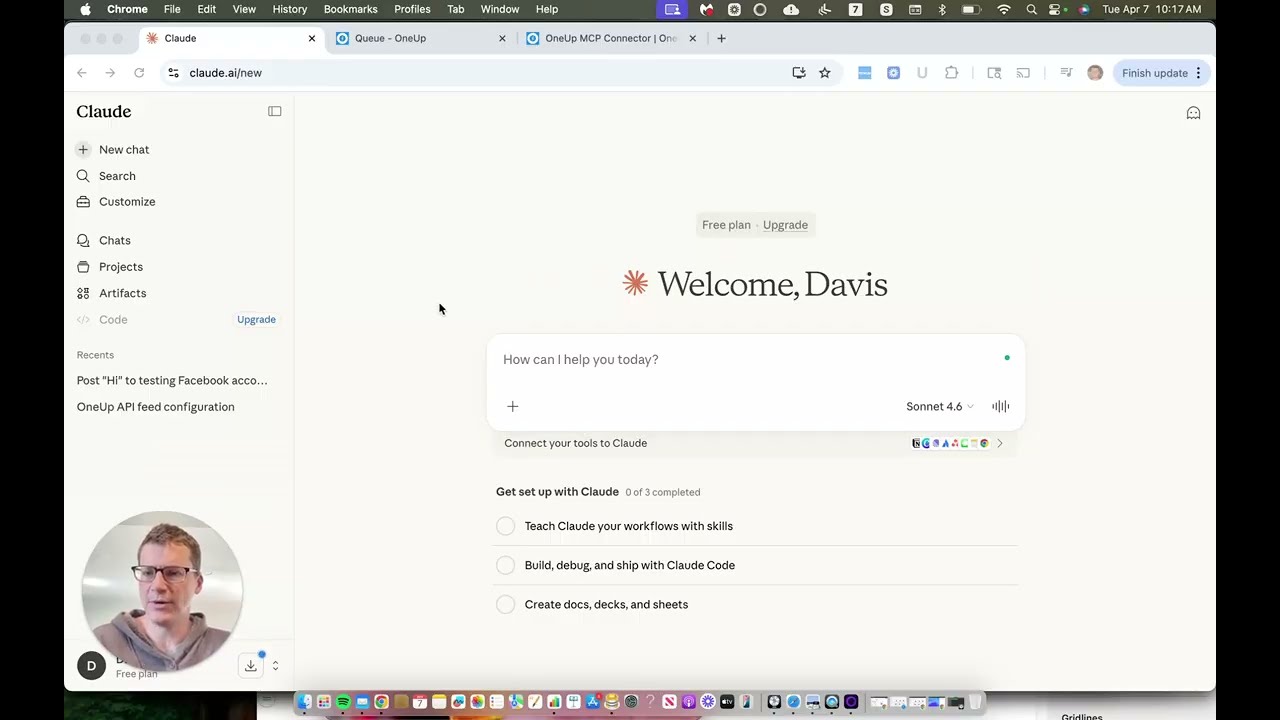View site information icon beside the URL

[x=173, y=73]
